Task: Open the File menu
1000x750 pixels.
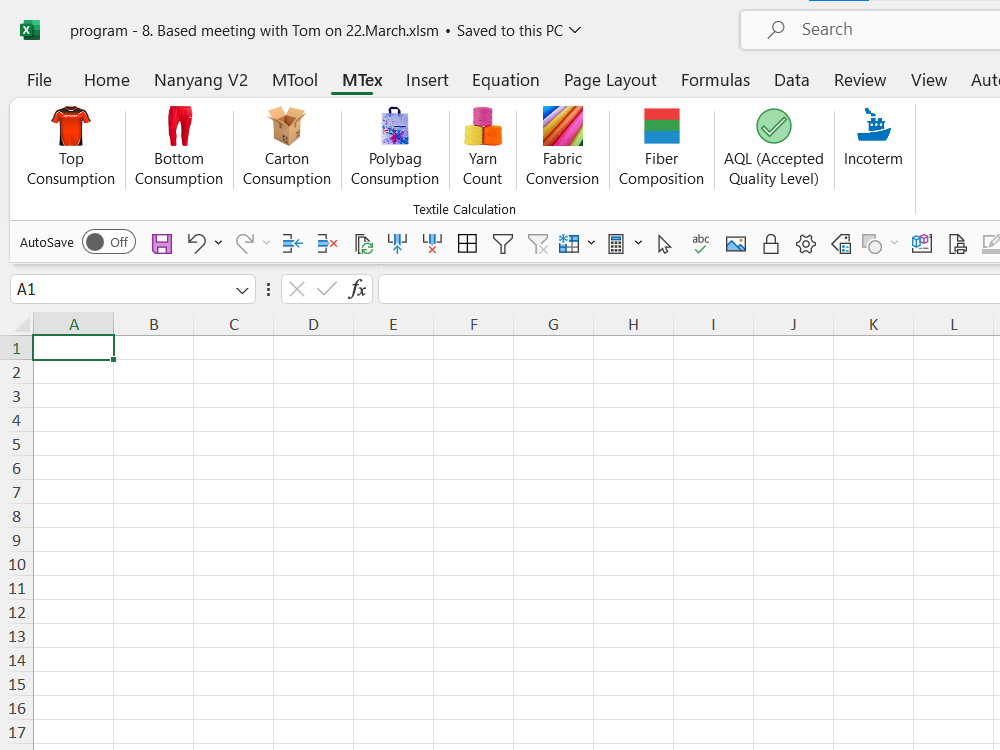Action: click(x=39, y=80)
